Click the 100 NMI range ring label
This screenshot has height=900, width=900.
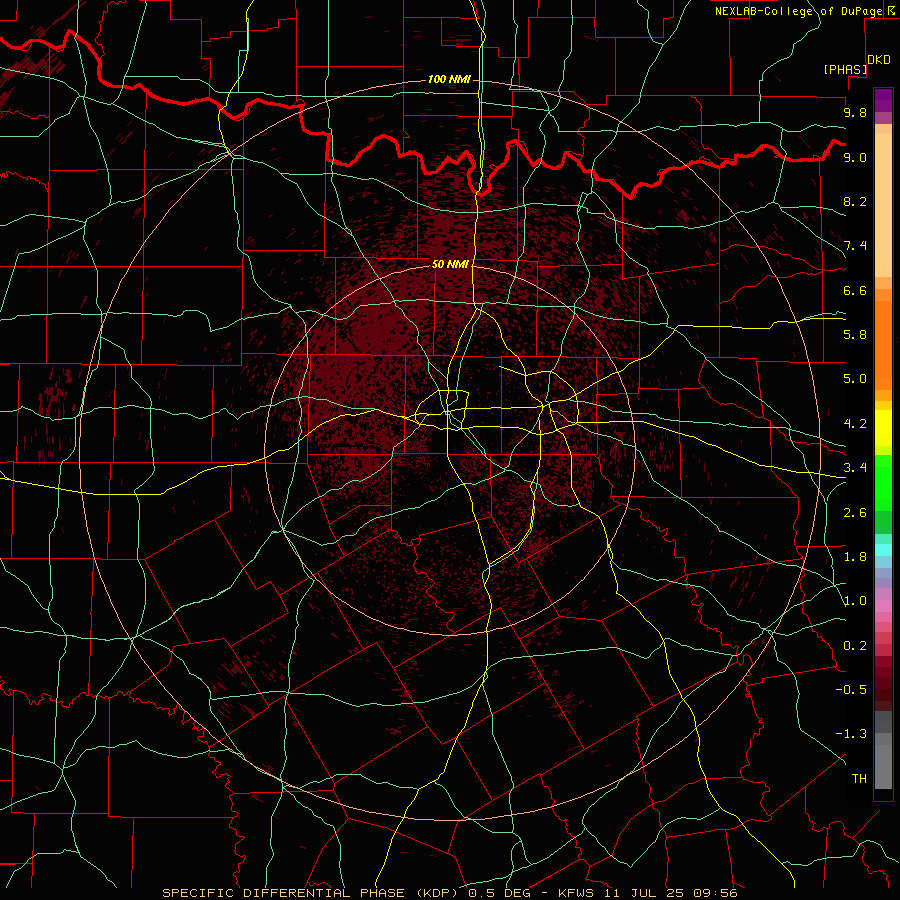pos(449,79)
